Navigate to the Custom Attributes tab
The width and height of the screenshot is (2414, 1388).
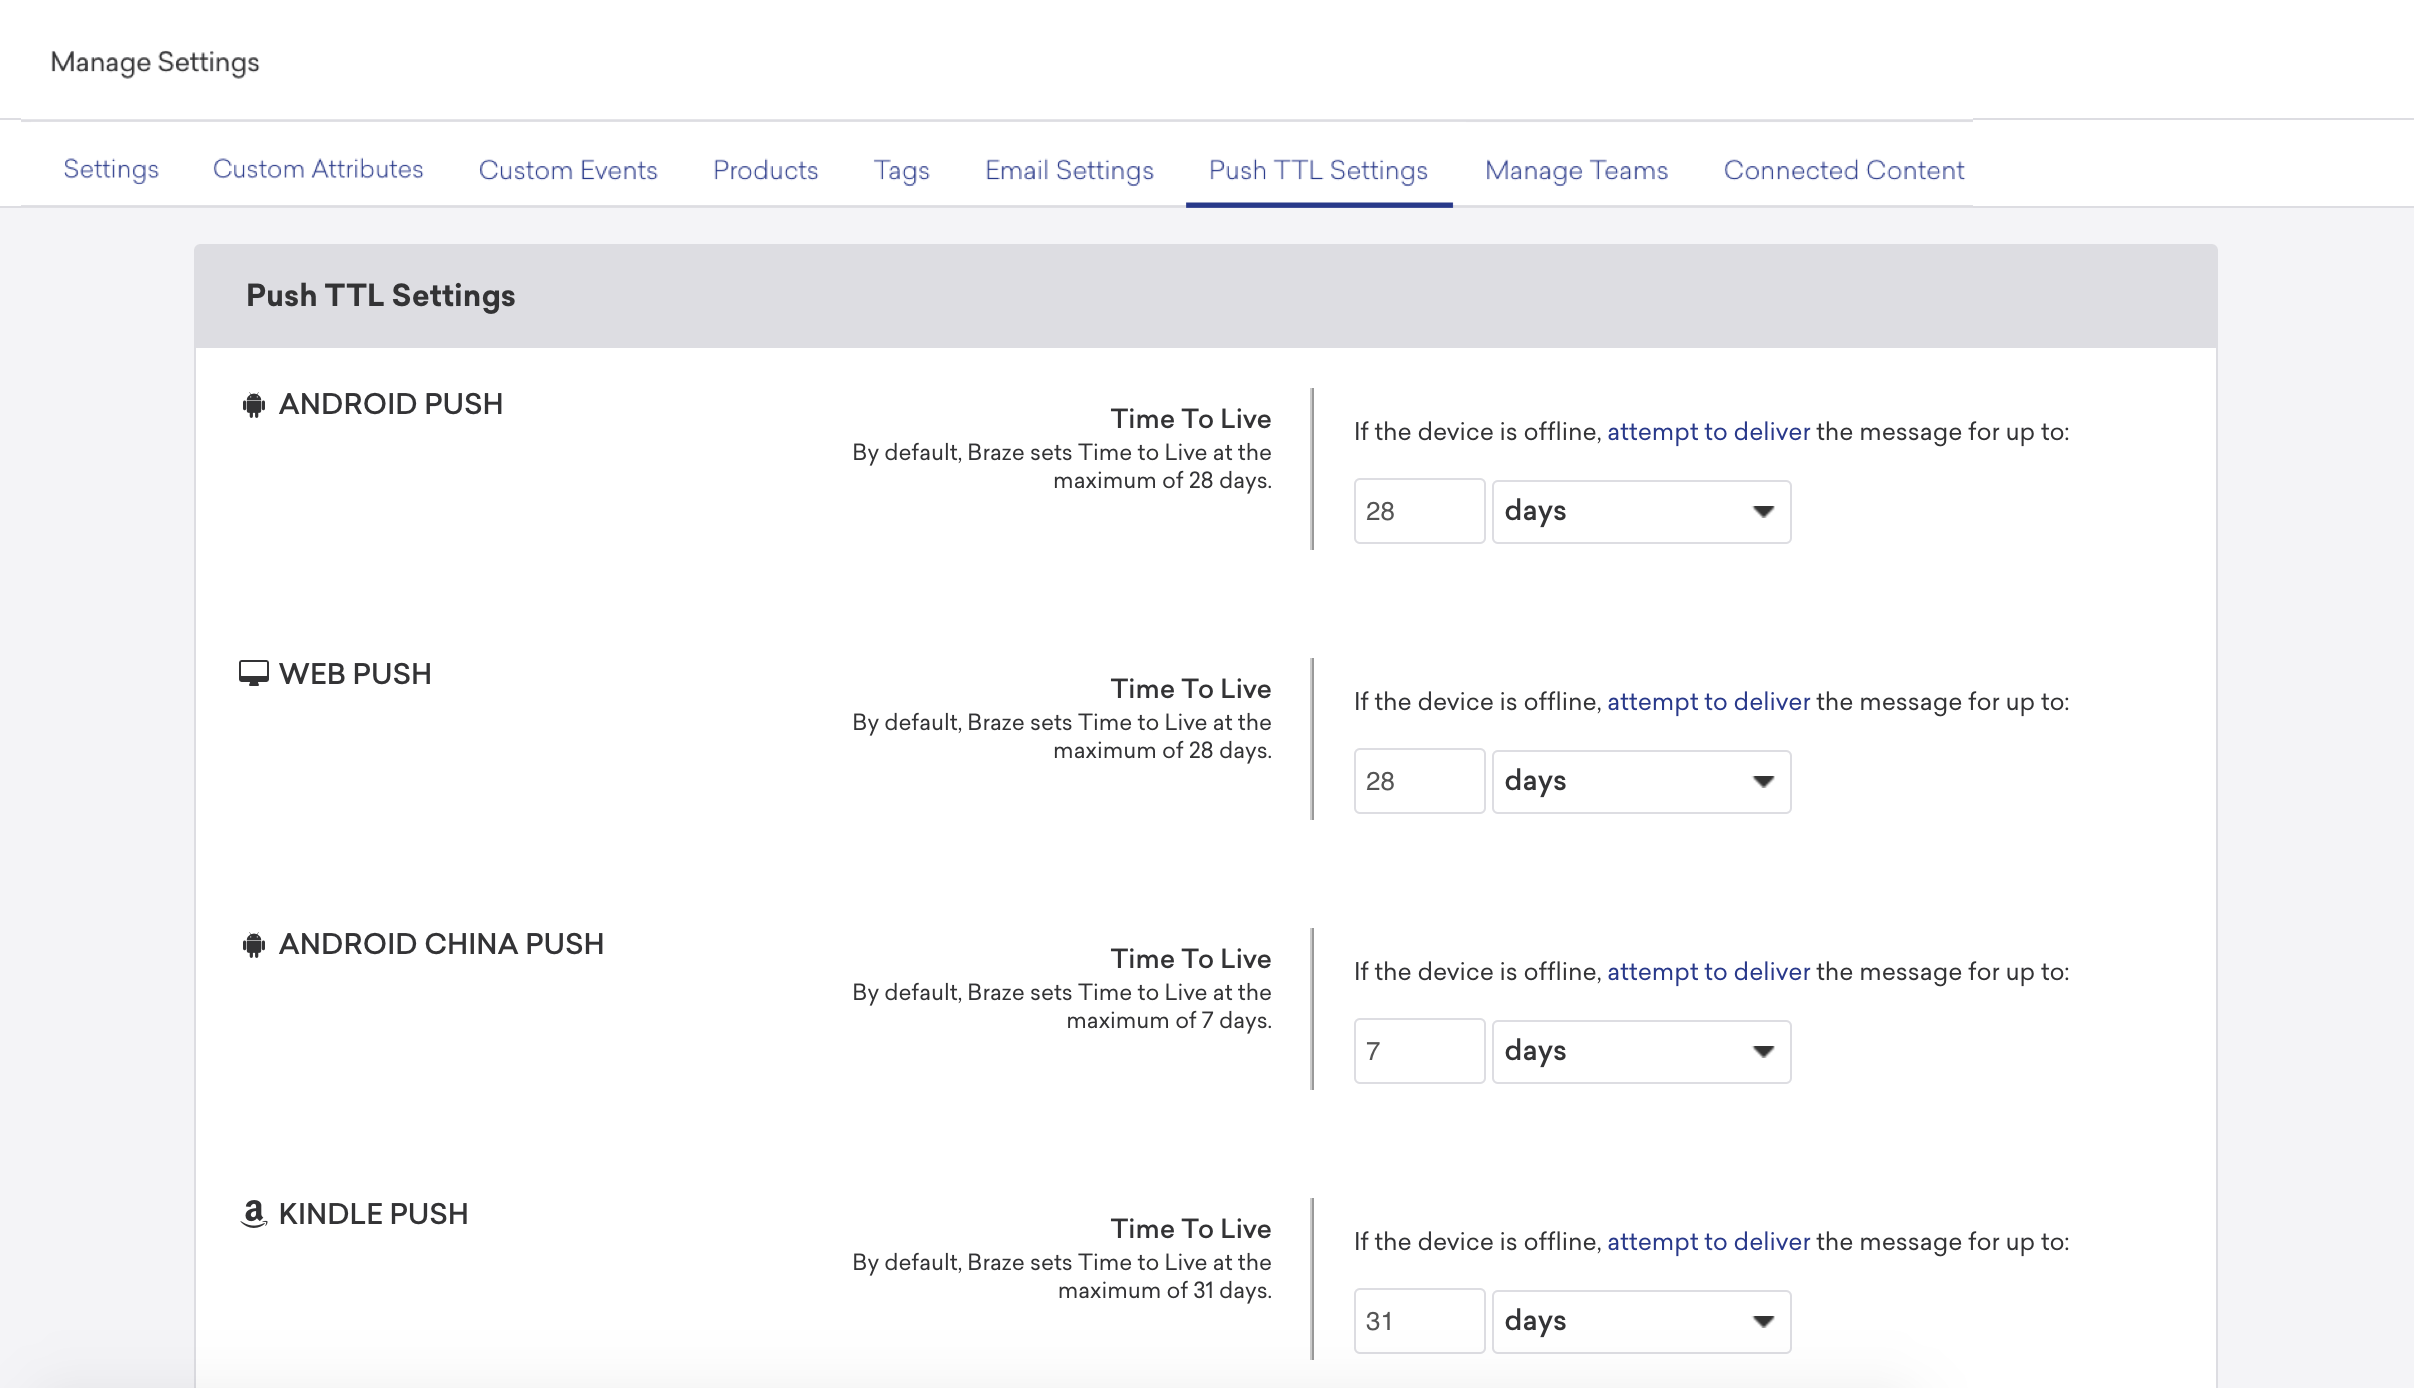[317, 167]
